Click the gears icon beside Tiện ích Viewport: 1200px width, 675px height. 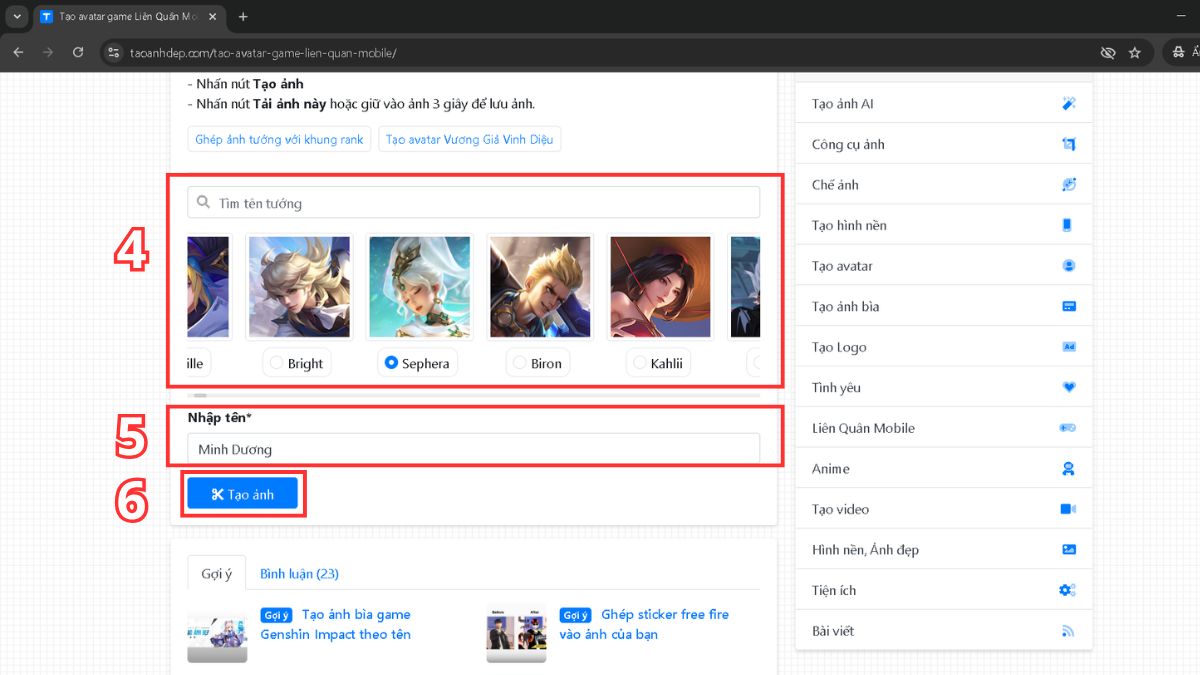point(1068,590)
